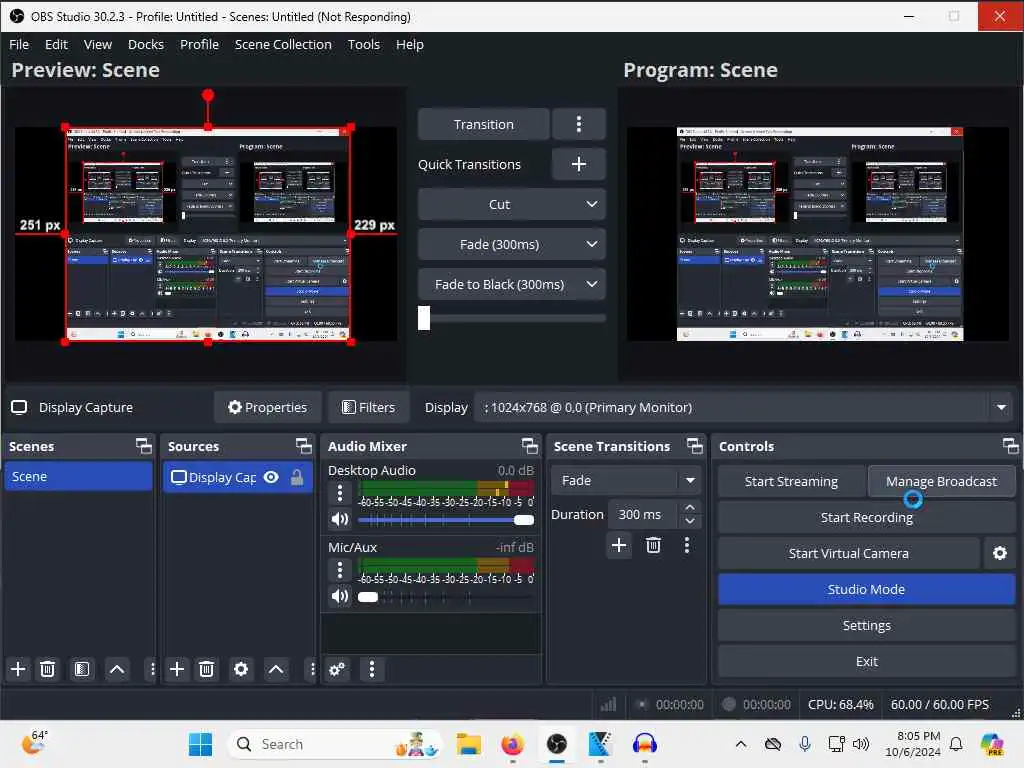The image size is (1024, 768).
Task: Open source Filters button
Action: click(369, 408)
